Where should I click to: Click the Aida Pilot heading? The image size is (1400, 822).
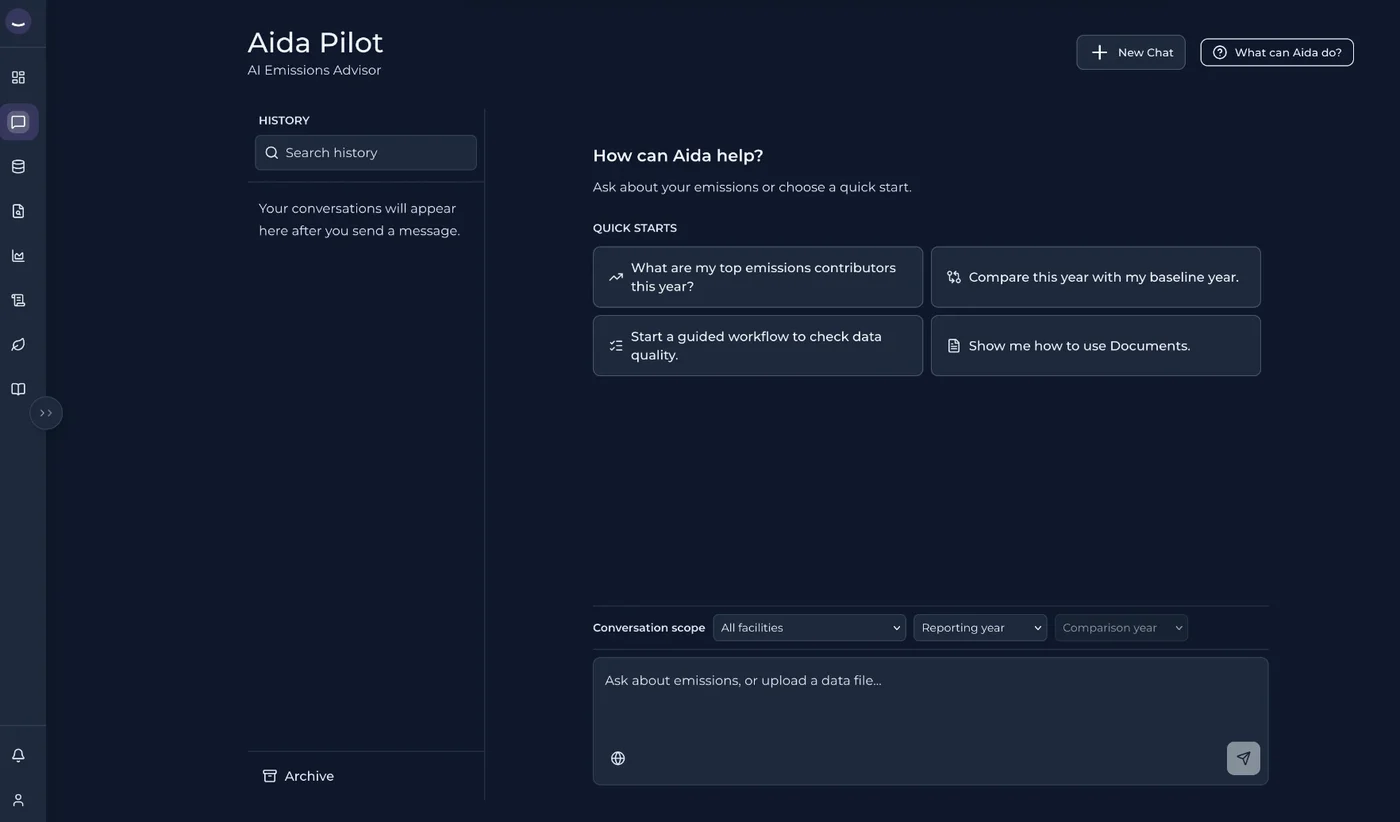point(315,42)
